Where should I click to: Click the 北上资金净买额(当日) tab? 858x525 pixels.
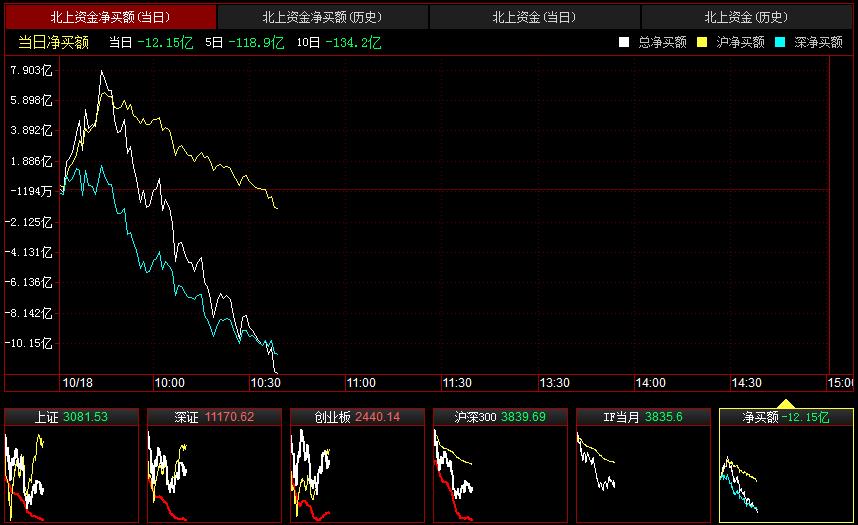pos(110,17)
